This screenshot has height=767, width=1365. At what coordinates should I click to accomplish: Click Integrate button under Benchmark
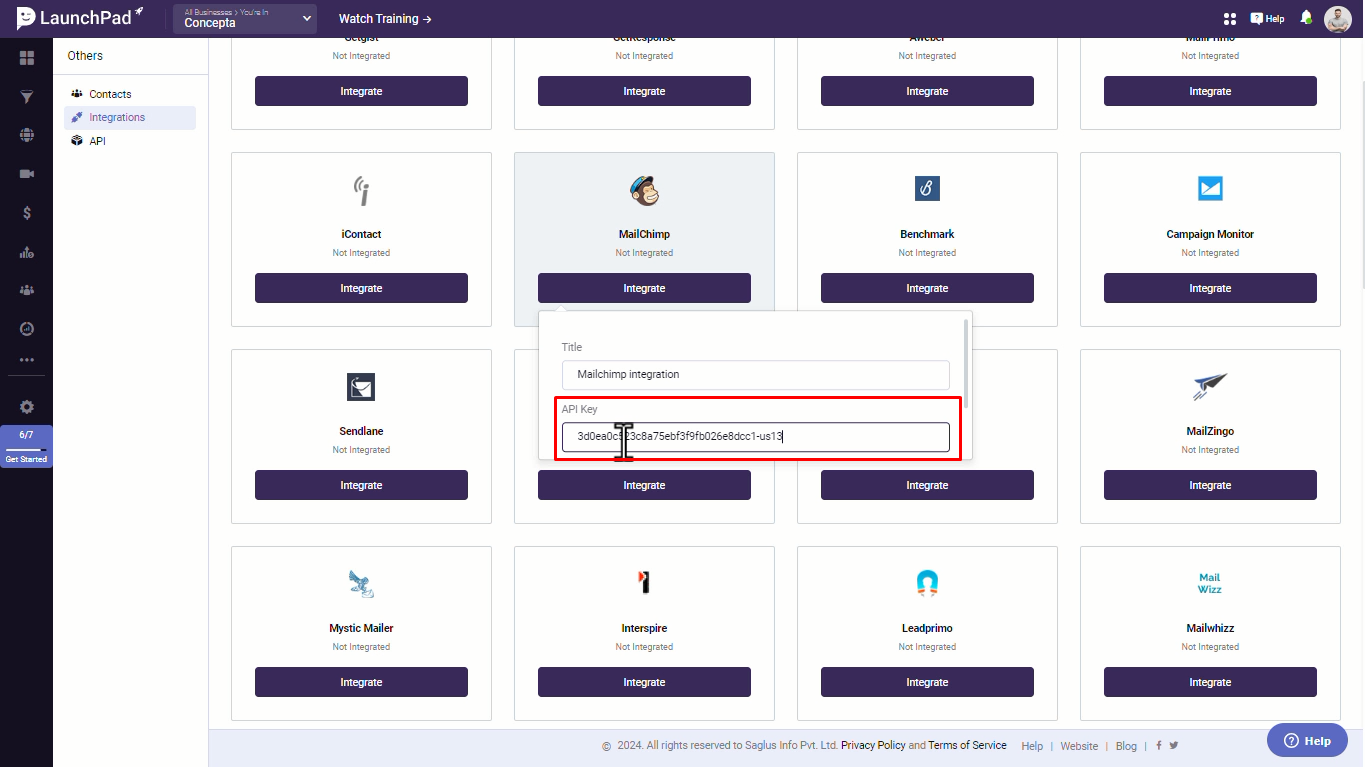927,288
